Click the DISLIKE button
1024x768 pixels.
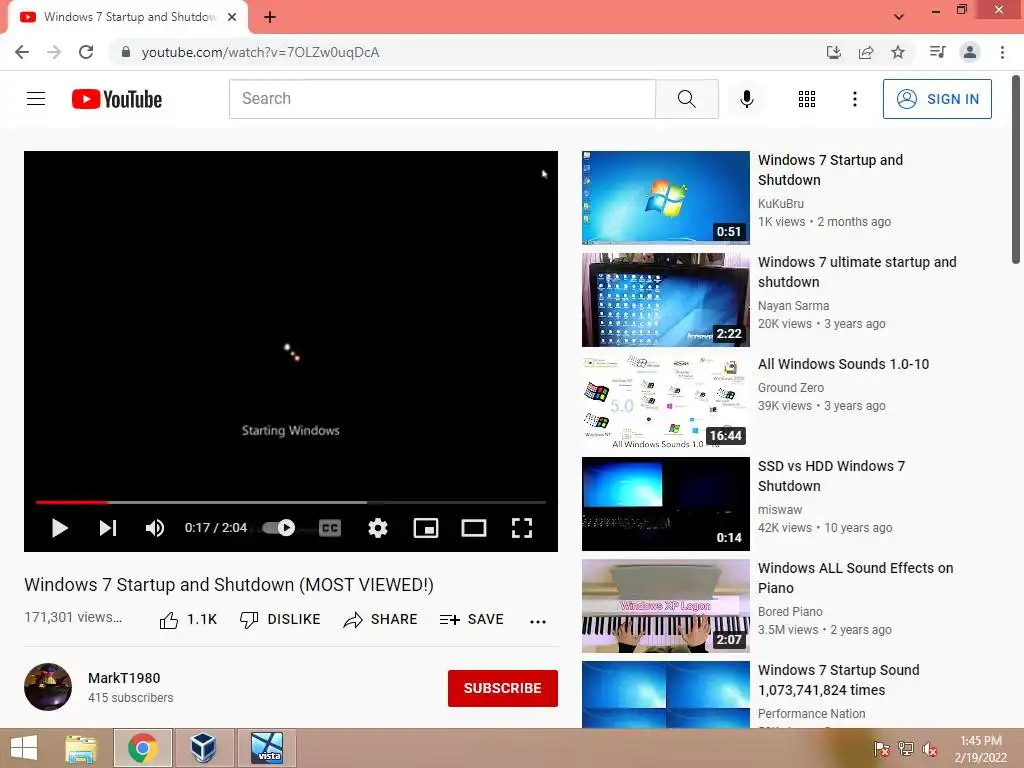280,619
